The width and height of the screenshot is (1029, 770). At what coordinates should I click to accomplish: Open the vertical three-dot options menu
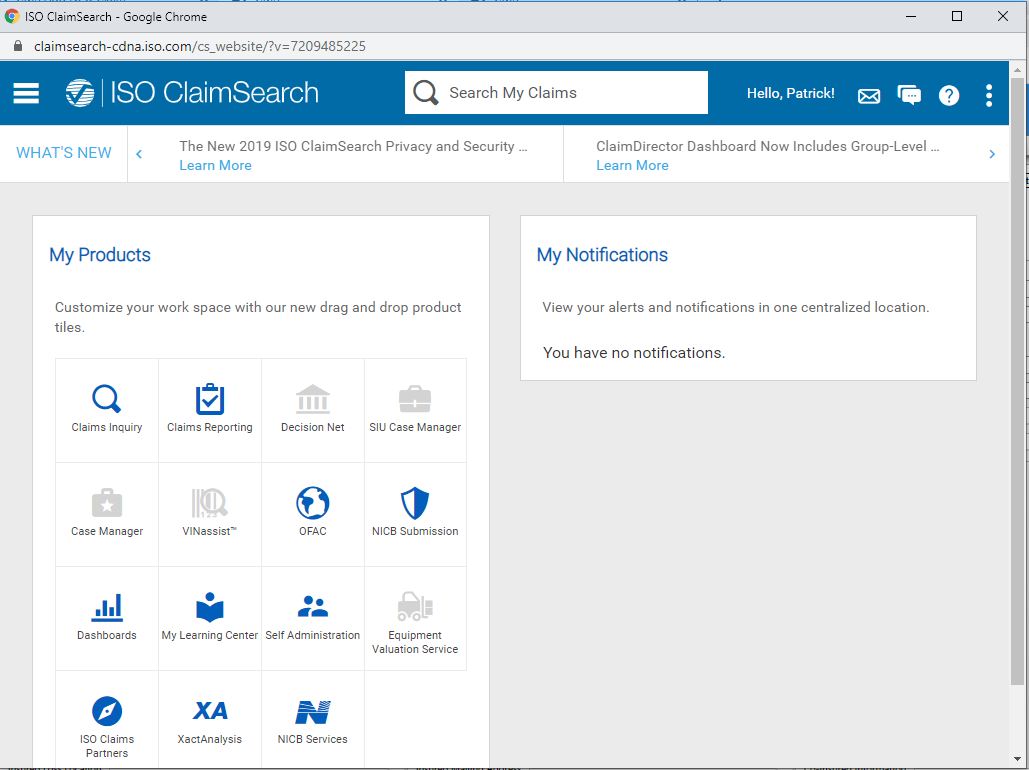pyautogui.click(x=989, y=95)
